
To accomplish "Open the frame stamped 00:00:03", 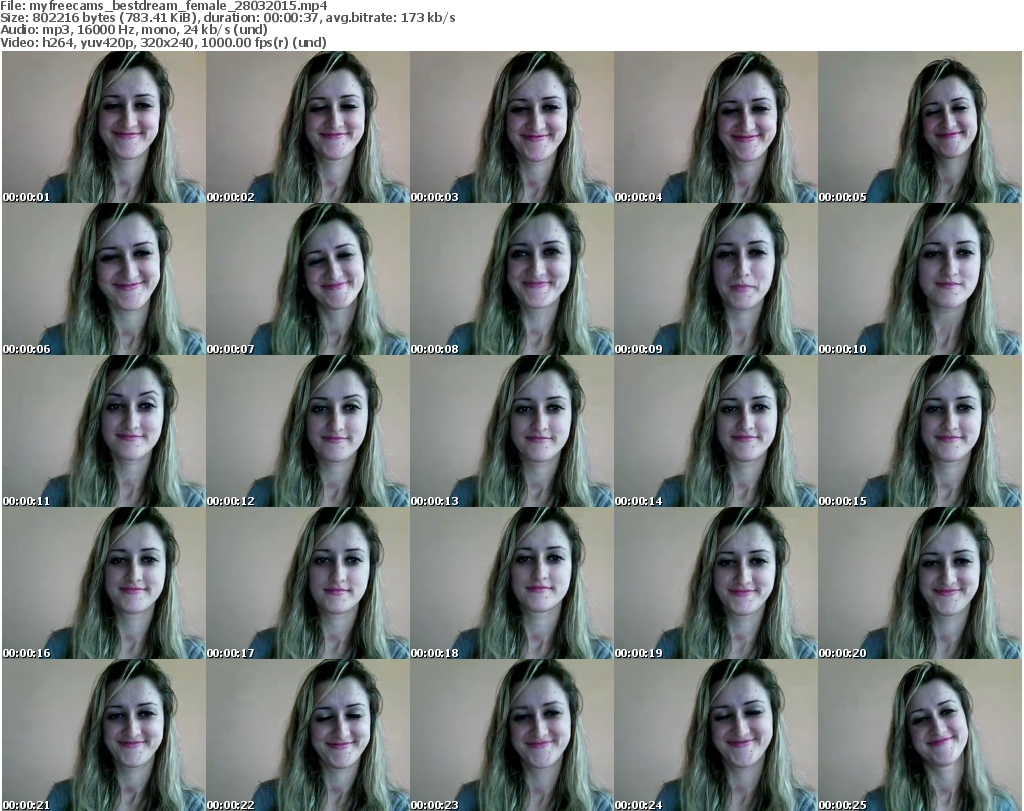I will click(511, 127).
